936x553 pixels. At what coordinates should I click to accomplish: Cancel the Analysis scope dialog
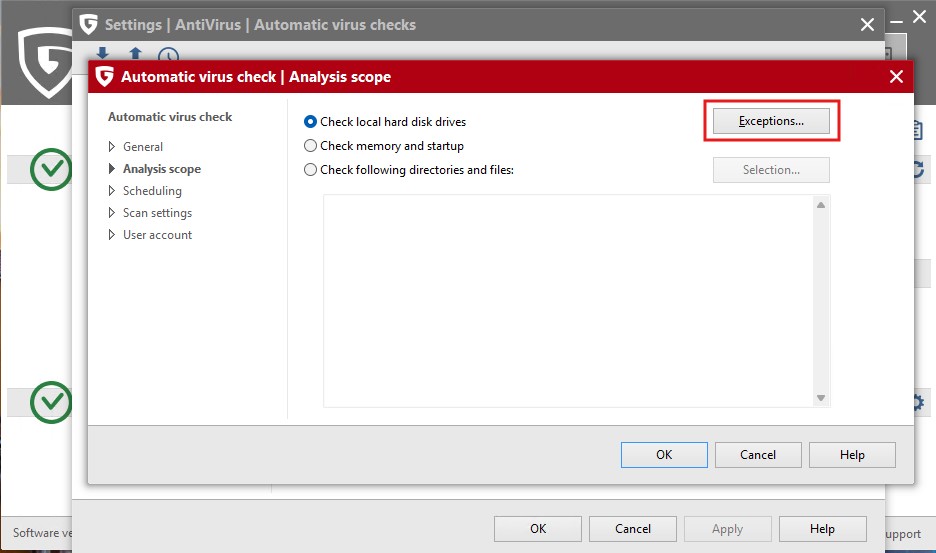click(x=758, y=454)
